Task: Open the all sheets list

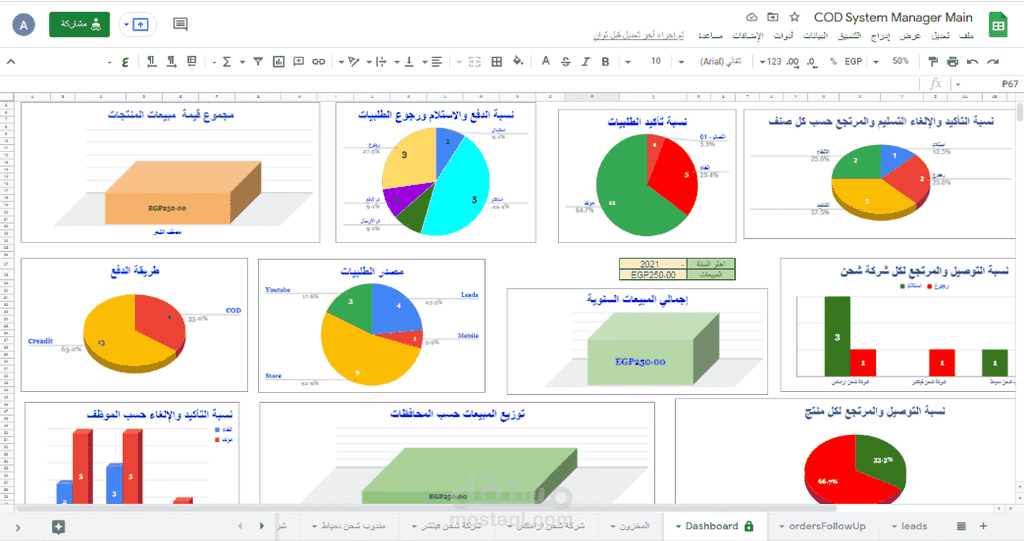Action: pyautogui.click(x=961, y=526)
